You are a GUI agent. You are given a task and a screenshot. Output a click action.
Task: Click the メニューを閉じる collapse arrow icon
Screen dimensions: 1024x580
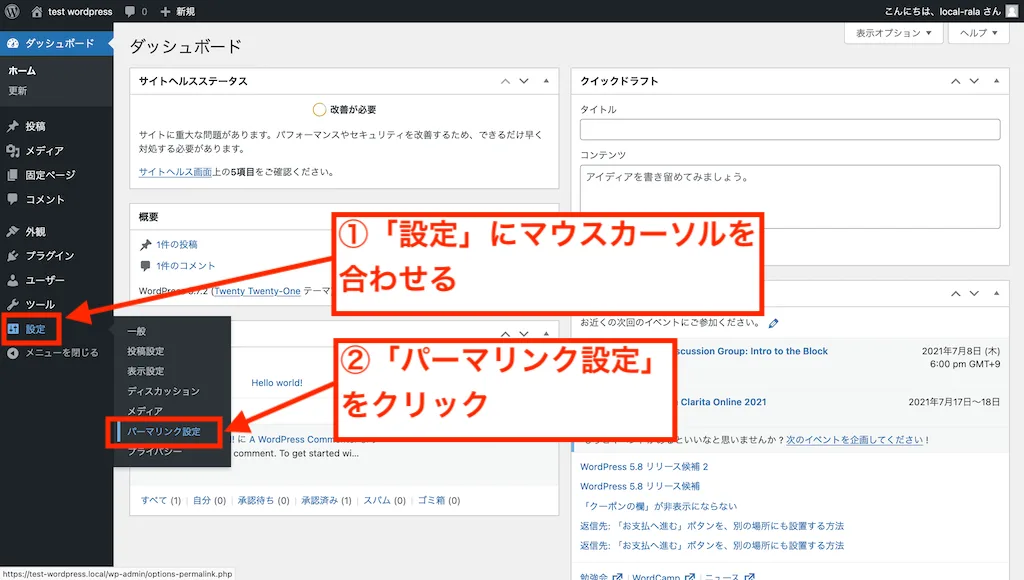tap(12, 353)
